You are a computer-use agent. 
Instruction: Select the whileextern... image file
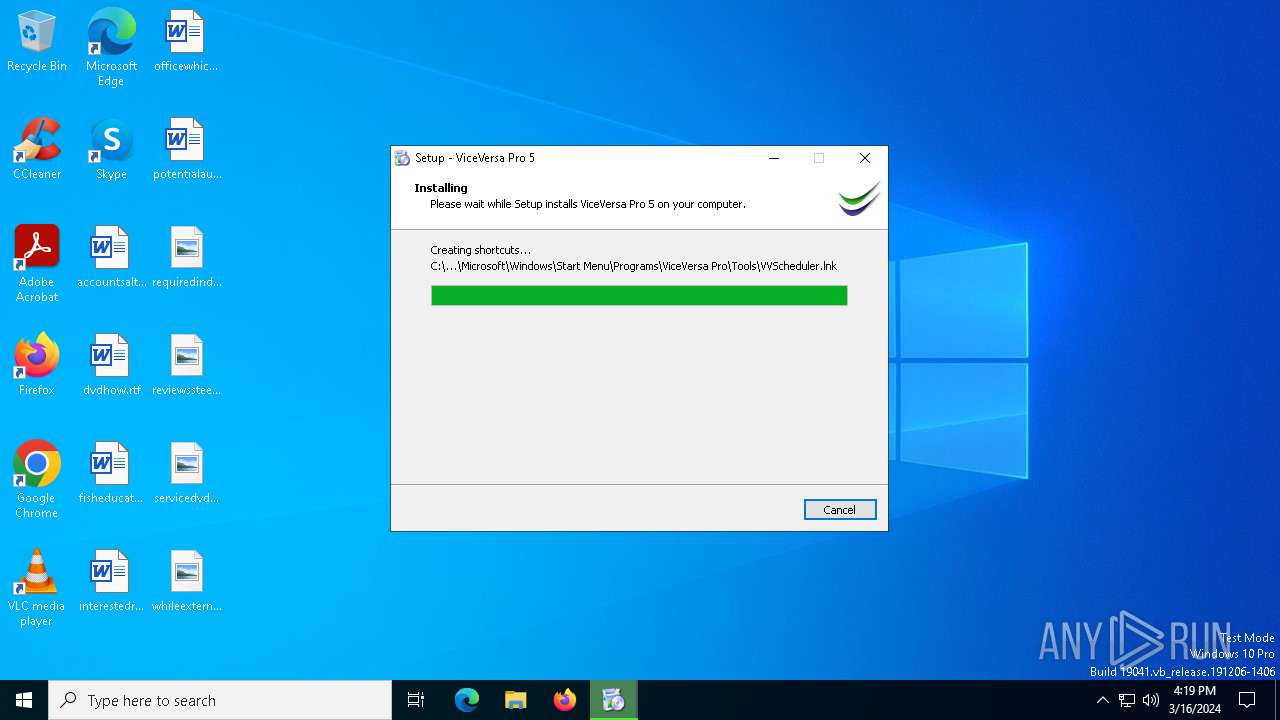tap(187, 582)
